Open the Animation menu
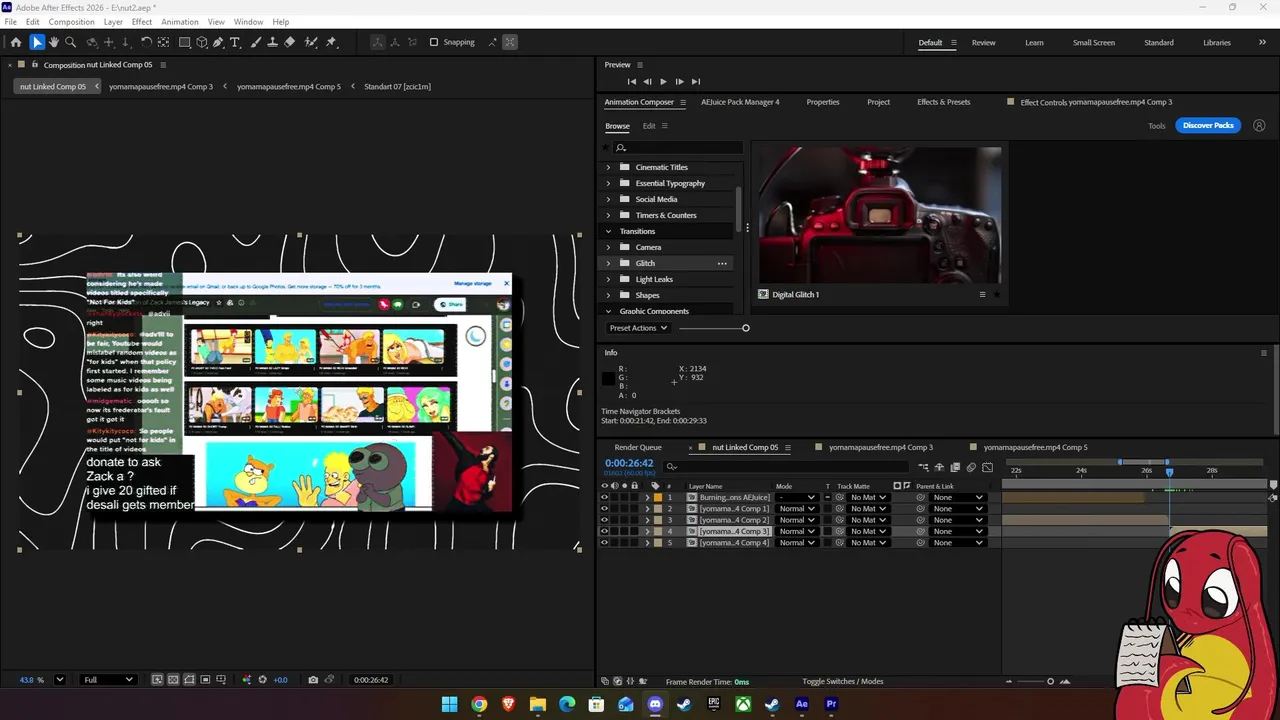 pos(180,22)
